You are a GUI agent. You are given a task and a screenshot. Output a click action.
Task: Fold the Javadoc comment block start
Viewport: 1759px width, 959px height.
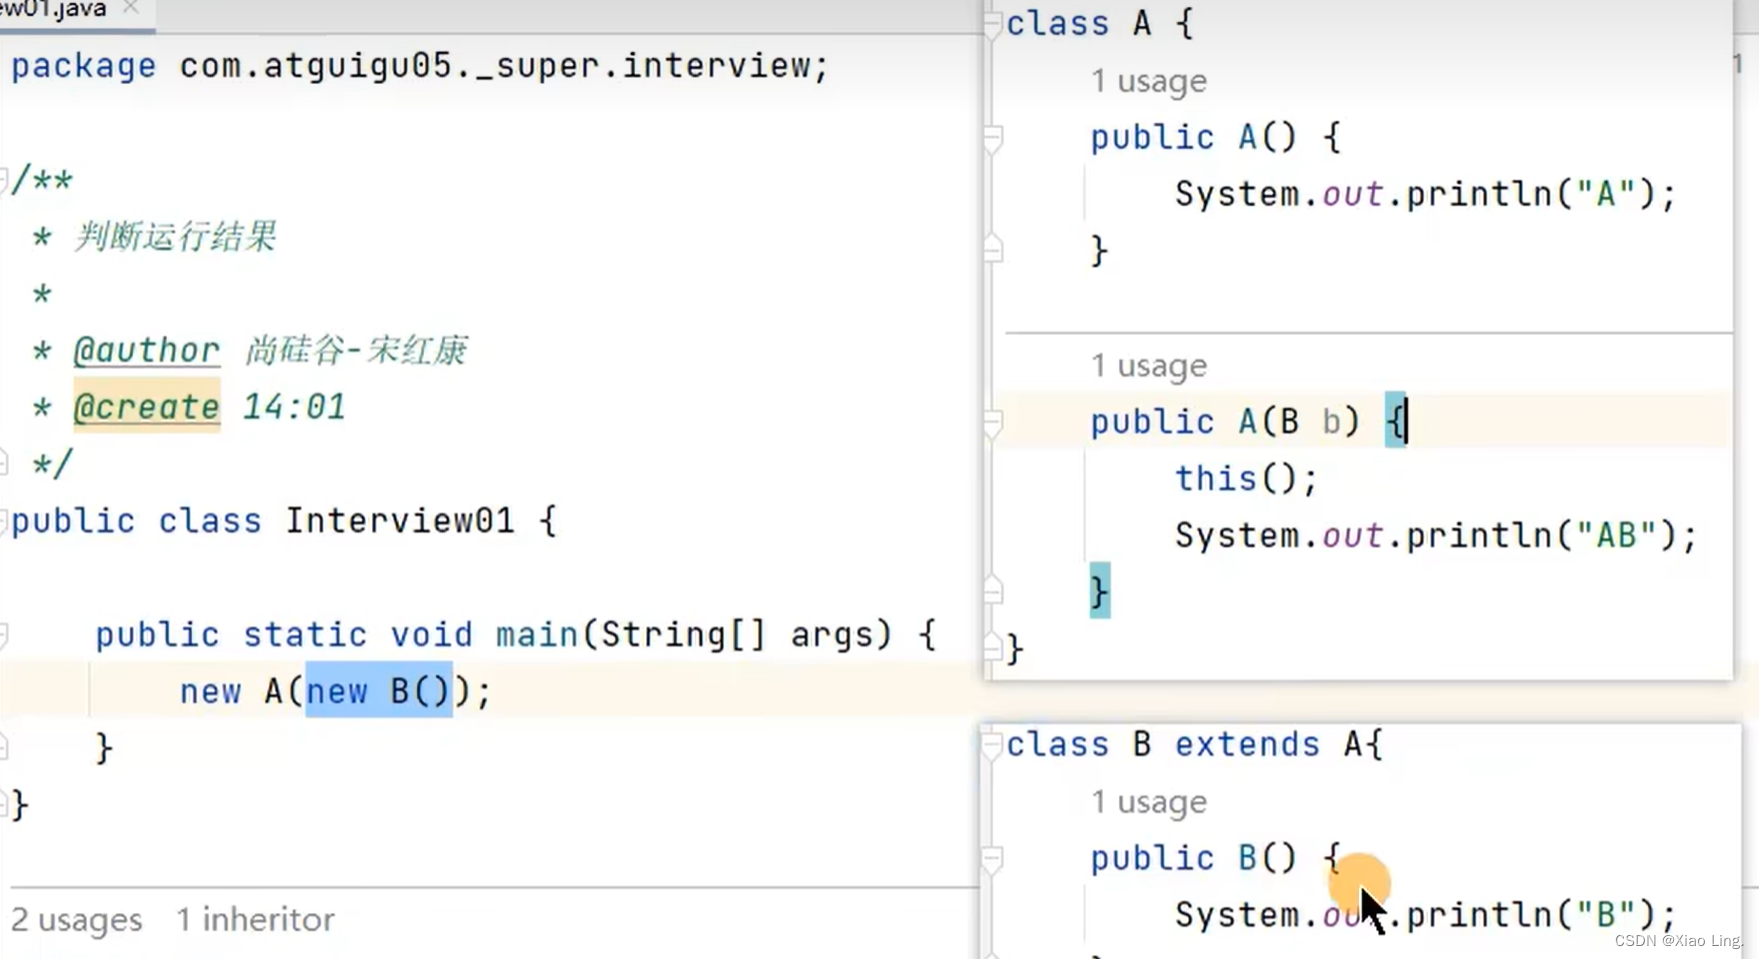point(4,180)
